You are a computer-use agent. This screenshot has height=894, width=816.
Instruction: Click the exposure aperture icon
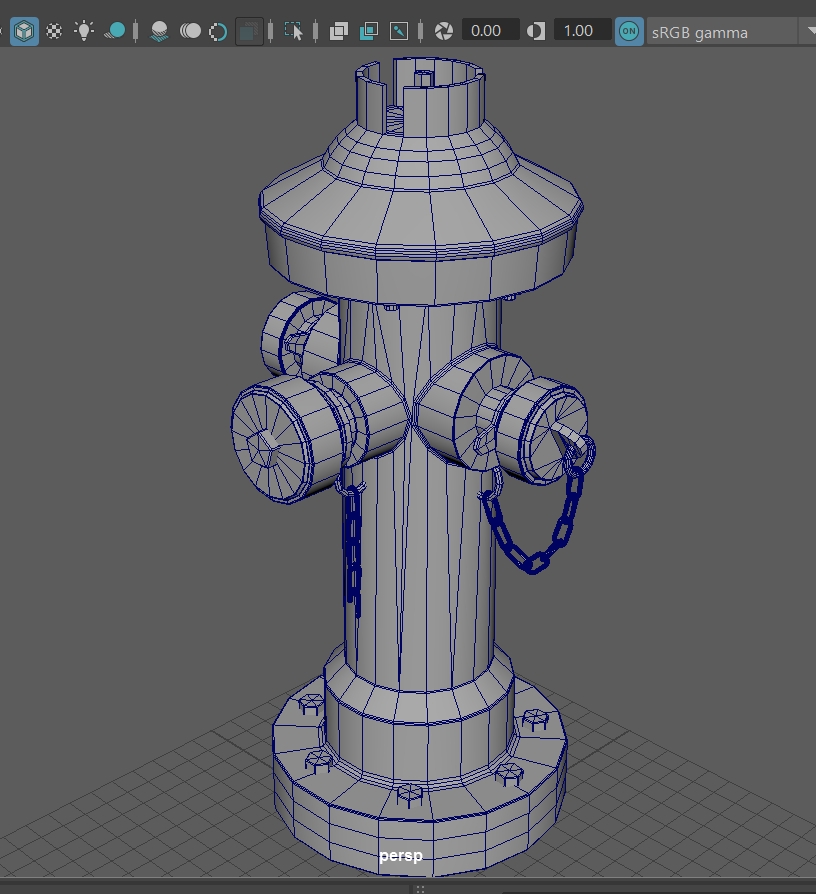point(444,31)
